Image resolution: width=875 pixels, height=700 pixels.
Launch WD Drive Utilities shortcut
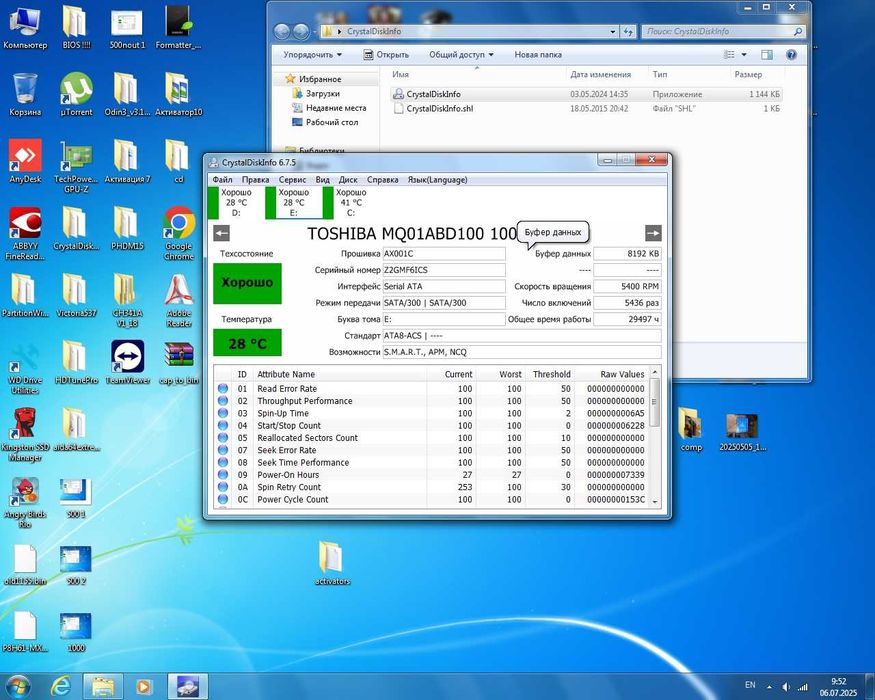(25, 367)
